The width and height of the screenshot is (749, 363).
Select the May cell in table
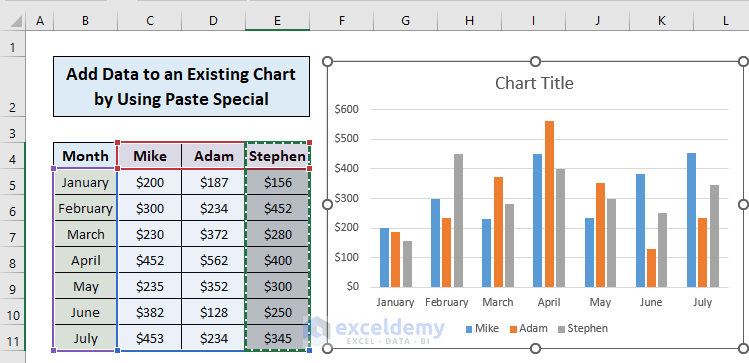click(x=86, y=286)
